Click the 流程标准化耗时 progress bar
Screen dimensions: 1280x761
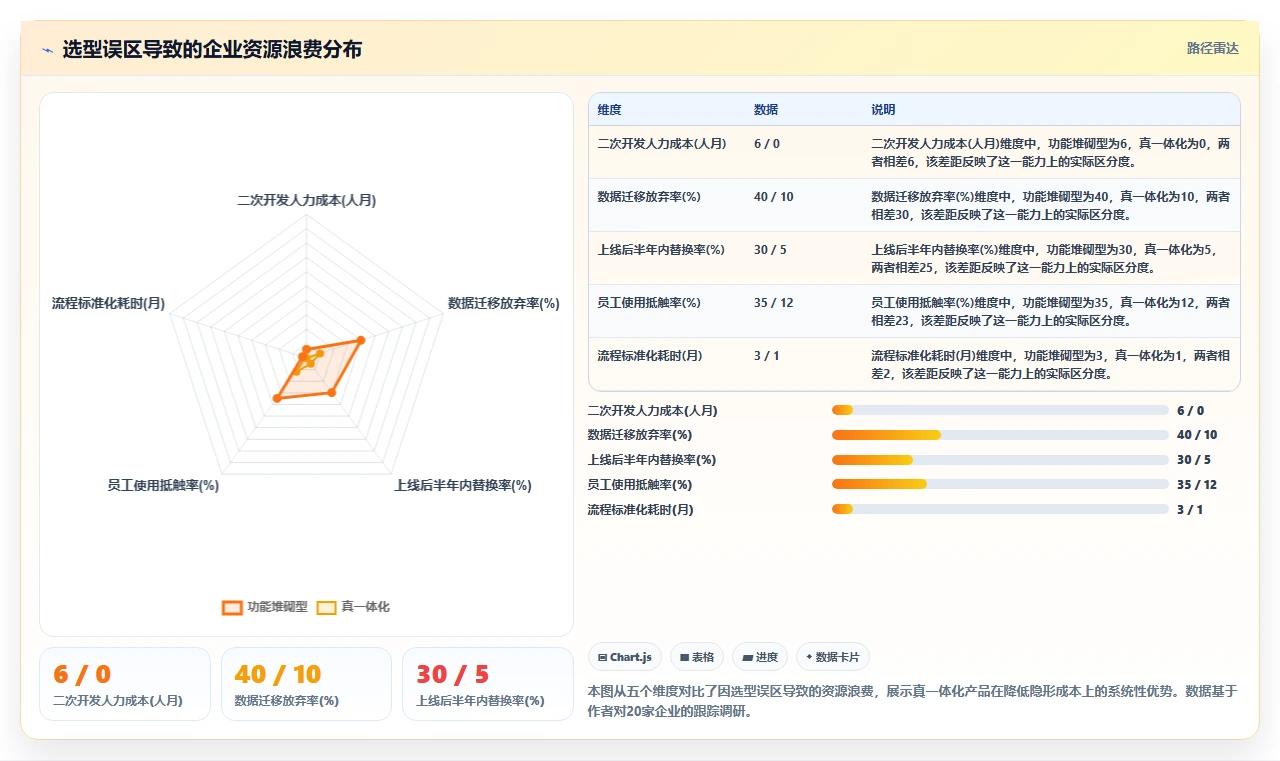click(1000, 510)
